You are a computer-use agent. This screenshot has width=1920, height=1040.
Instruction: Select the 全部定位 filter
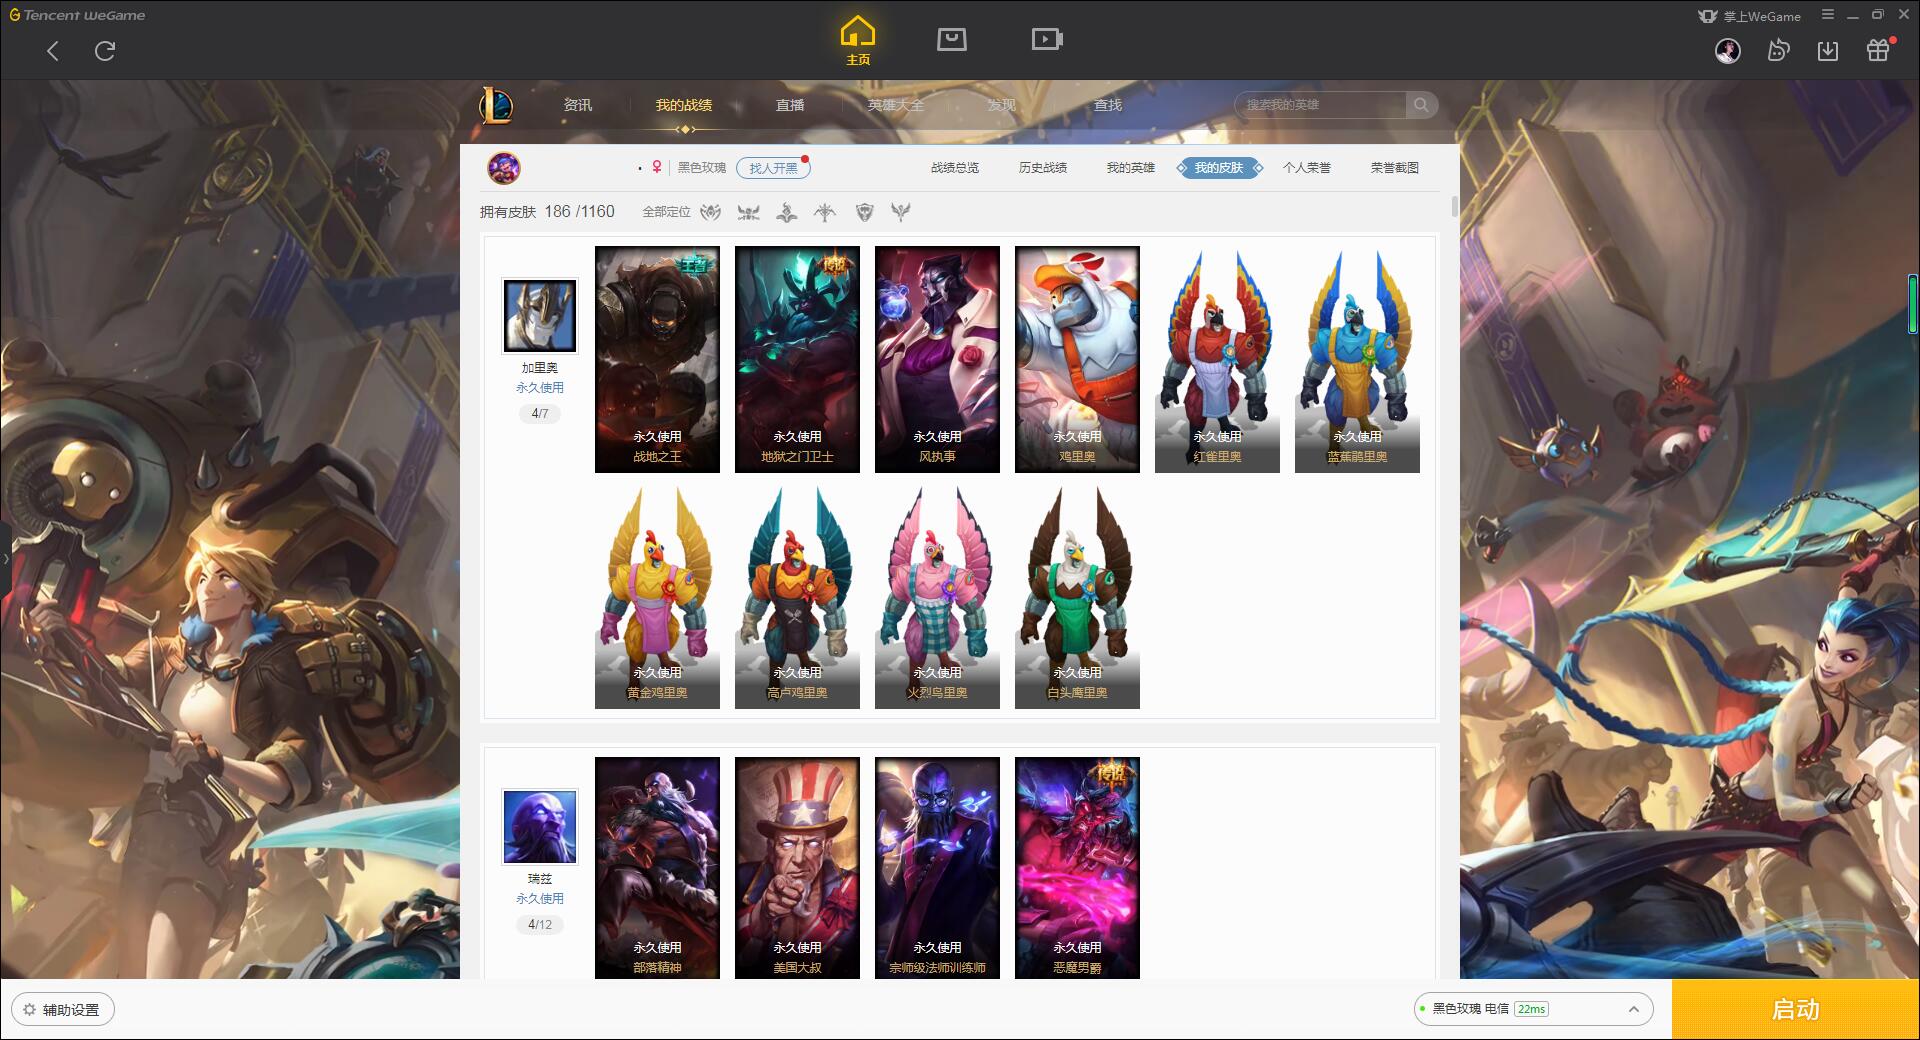pyautogui.click(x=666, y=212)
